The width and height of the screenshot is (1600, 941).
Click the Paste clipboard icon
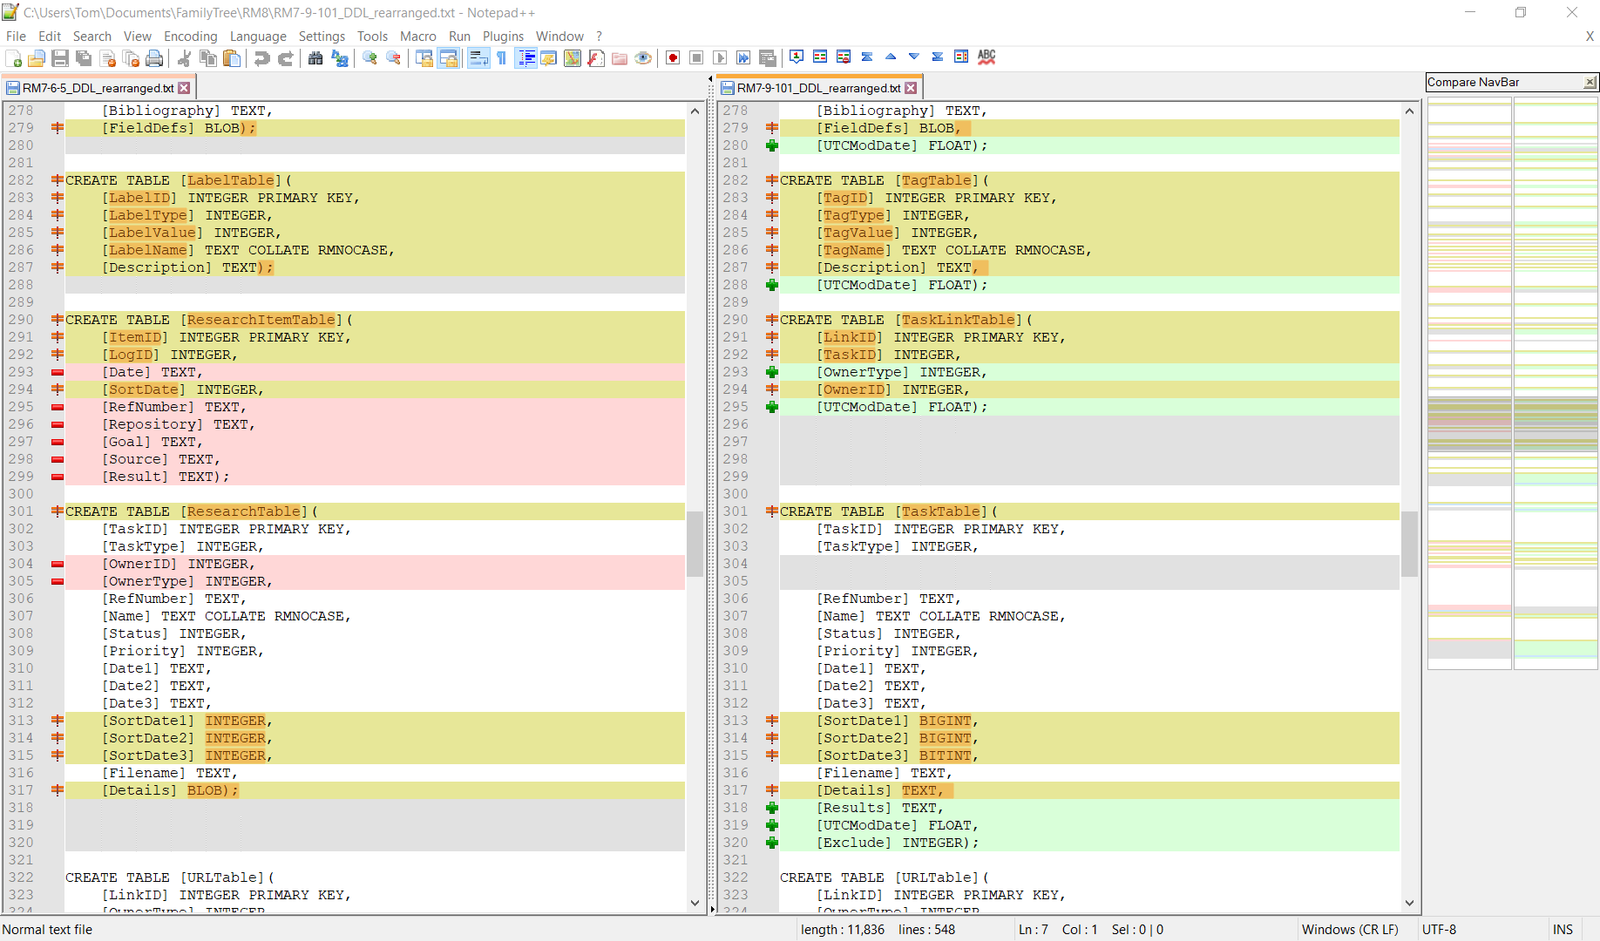click(232, 58)
